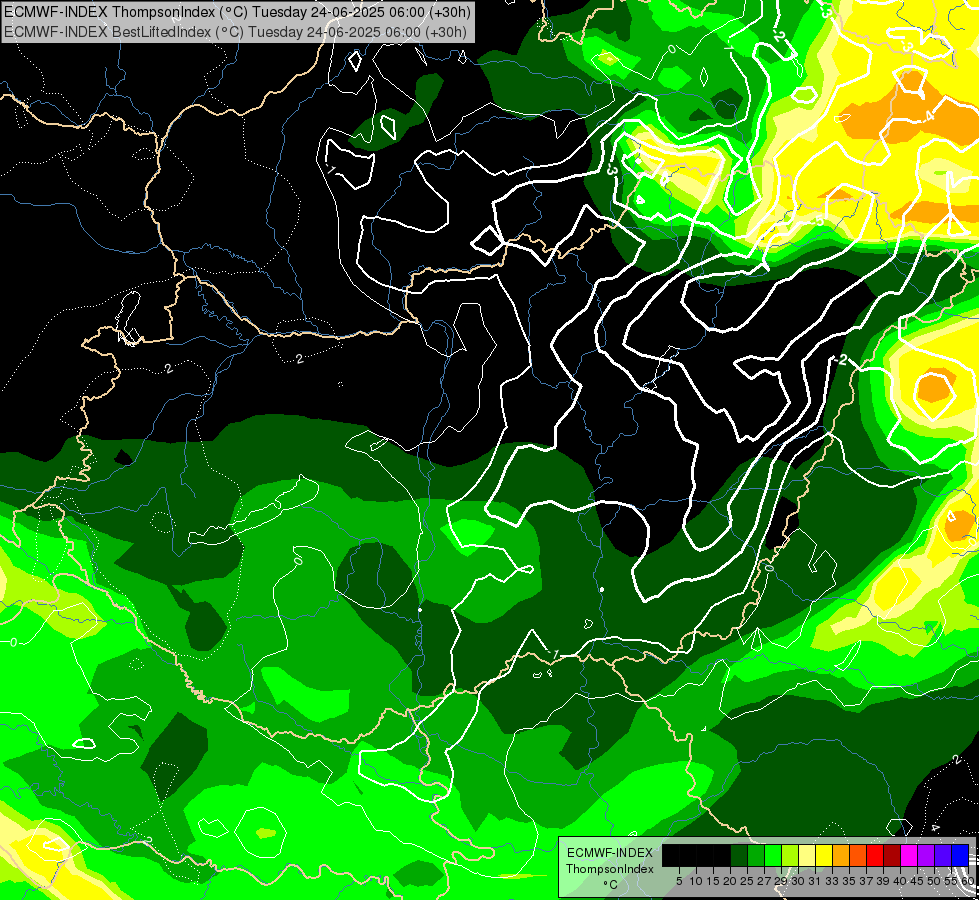
Task: Pick the dark red 39–40 legend swatch
Action: (x=892, y=855)
